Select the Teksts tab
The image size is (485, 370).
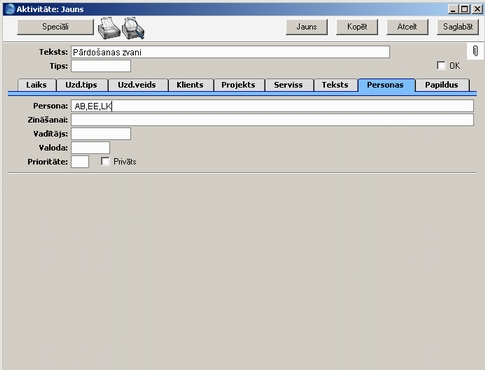click(x=335, y=85)
